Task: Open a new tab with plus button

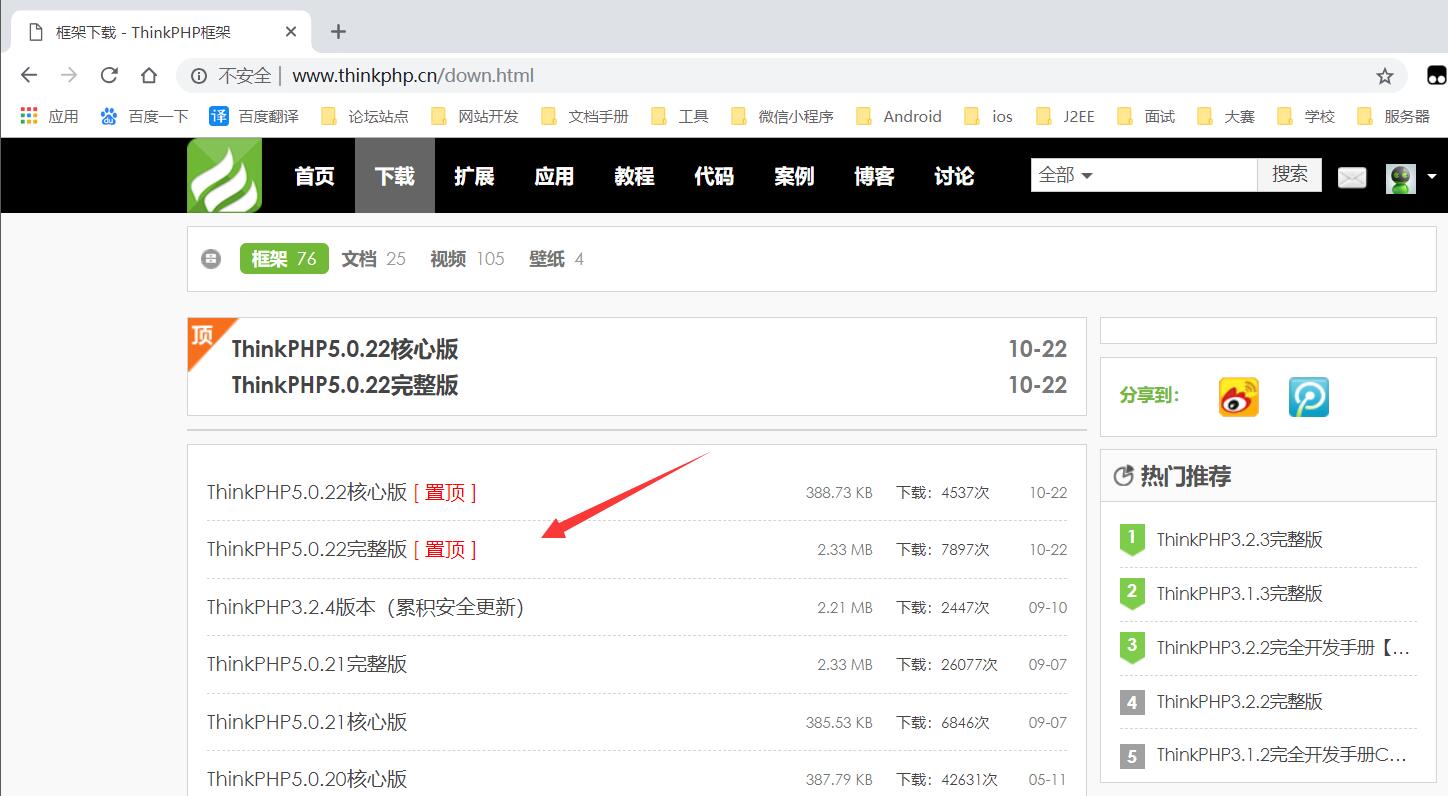Action: 338,31
